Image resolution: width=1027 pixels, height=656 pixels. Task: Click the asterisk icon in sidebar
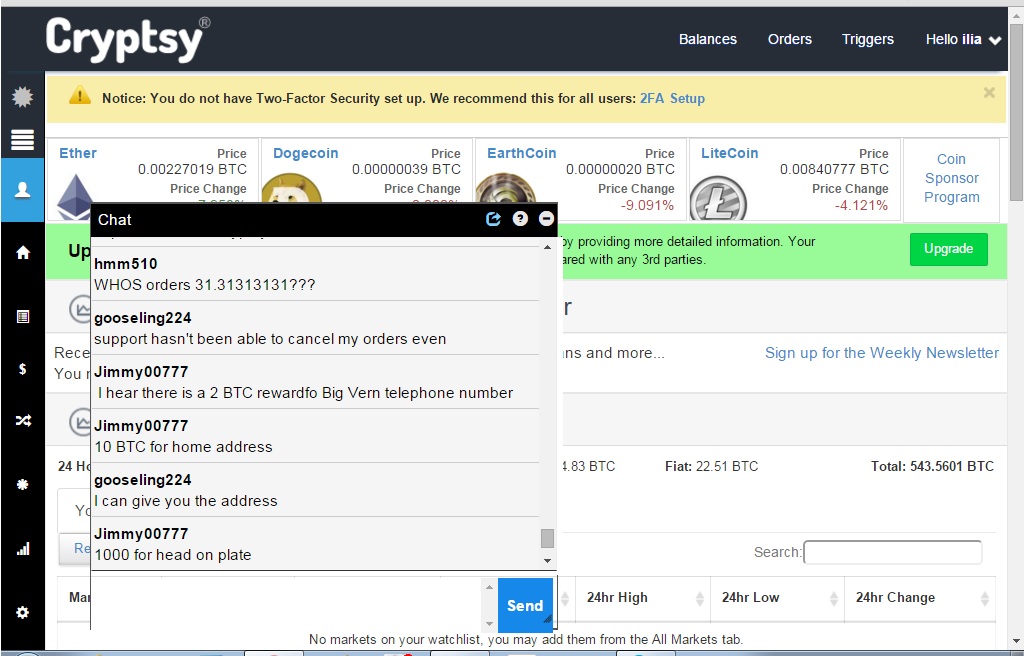[x=22, y=484]
